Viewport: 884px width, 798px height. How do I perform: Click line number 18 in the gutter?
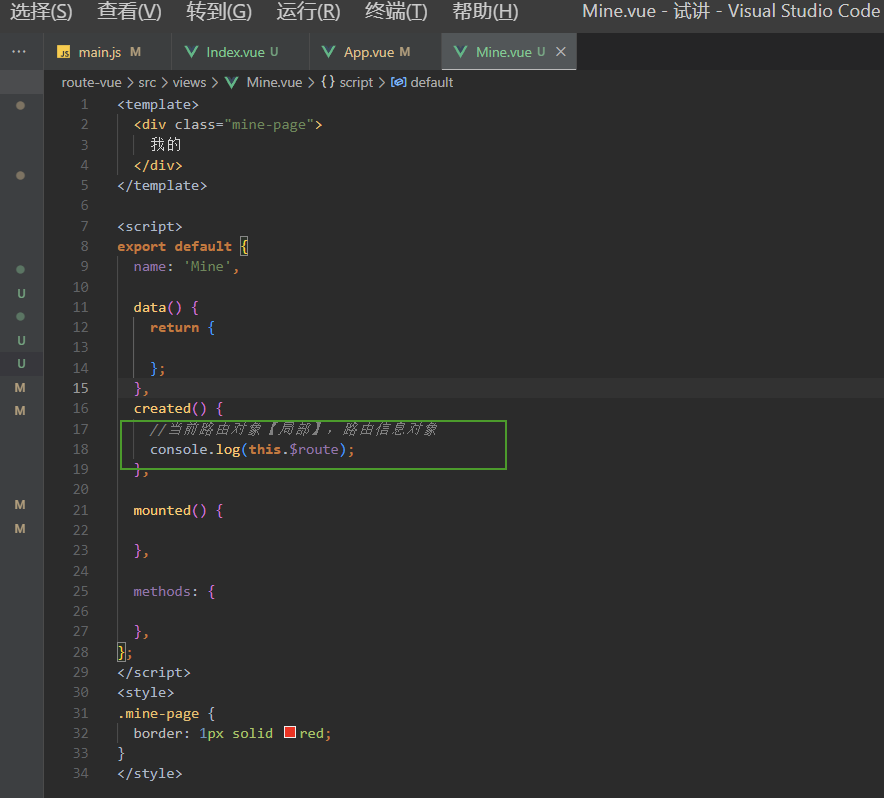coord(81,449)
